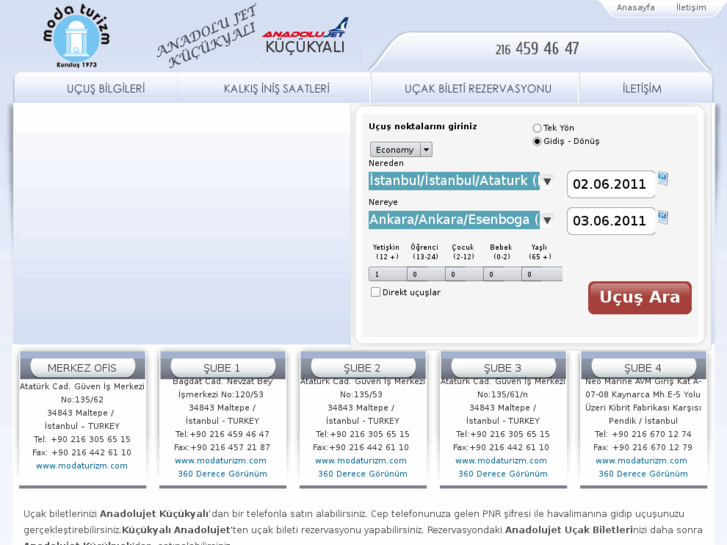Open 360 Derece Görünüm under ŞUBE 2

click(x=363, y=474)
